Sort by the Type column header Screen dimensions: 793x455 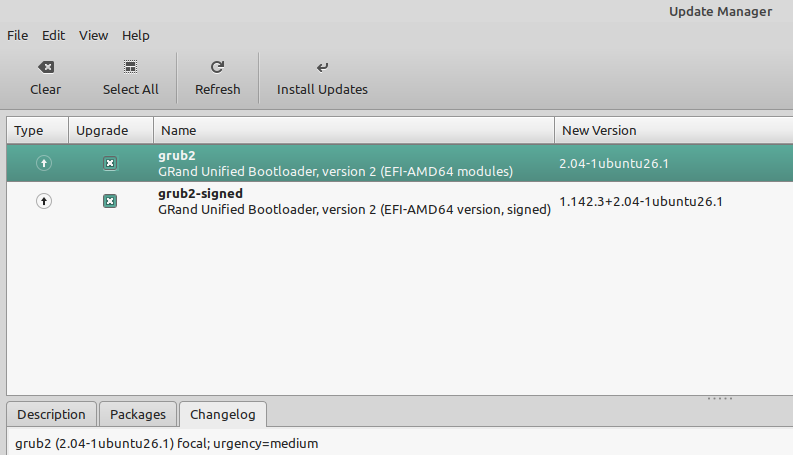(x=37, y=130)
